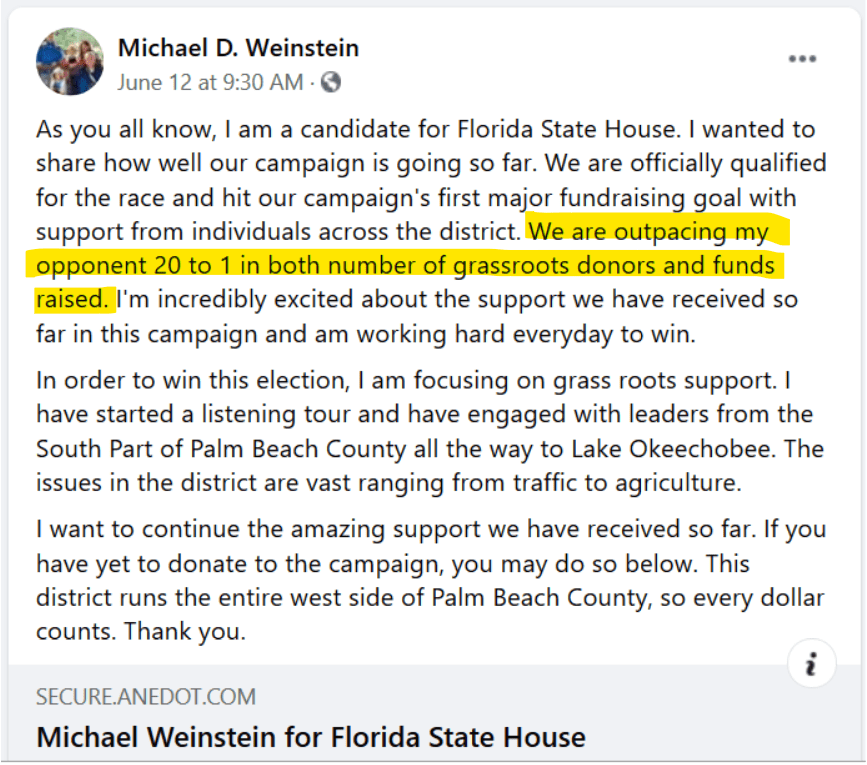The image size is (867, 765).
Task: Click the link info 'i' icon
Action: click(x=811, y=663)
